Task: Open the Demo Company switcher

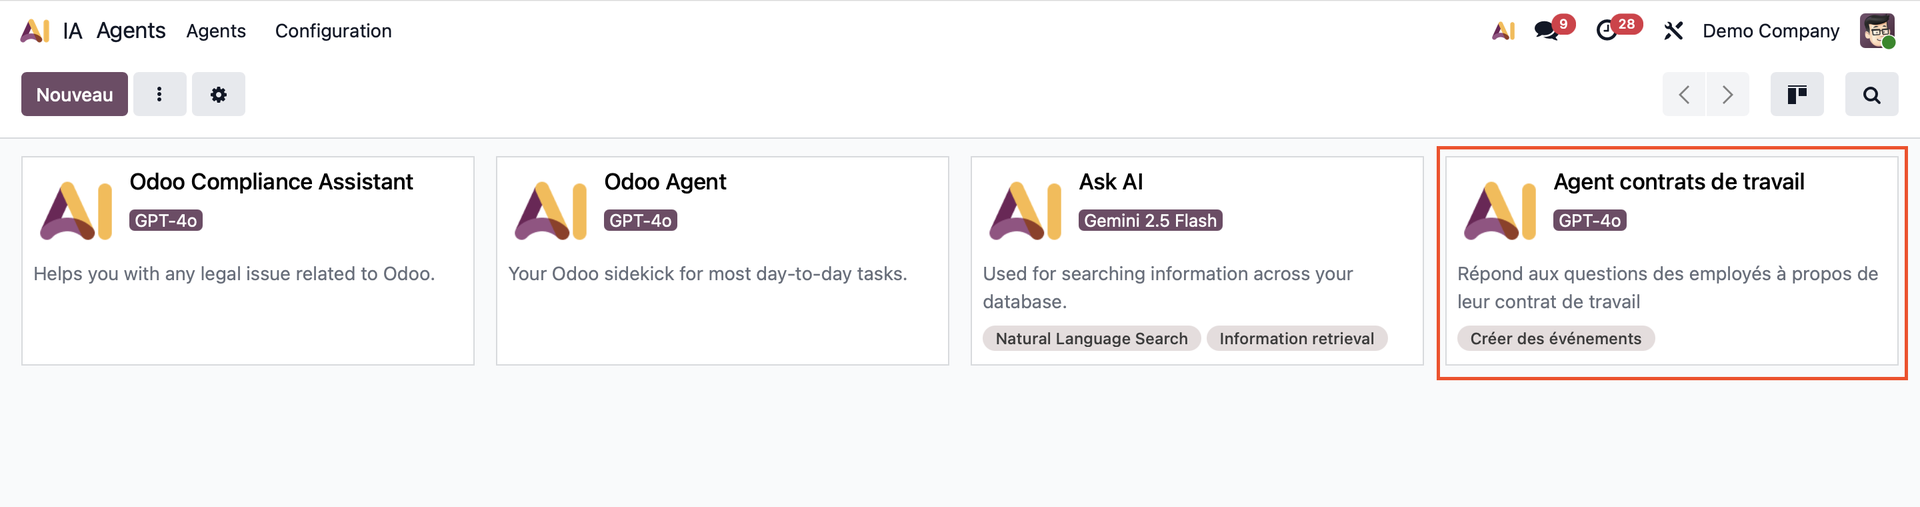Action: click(x=1770, y=31)
